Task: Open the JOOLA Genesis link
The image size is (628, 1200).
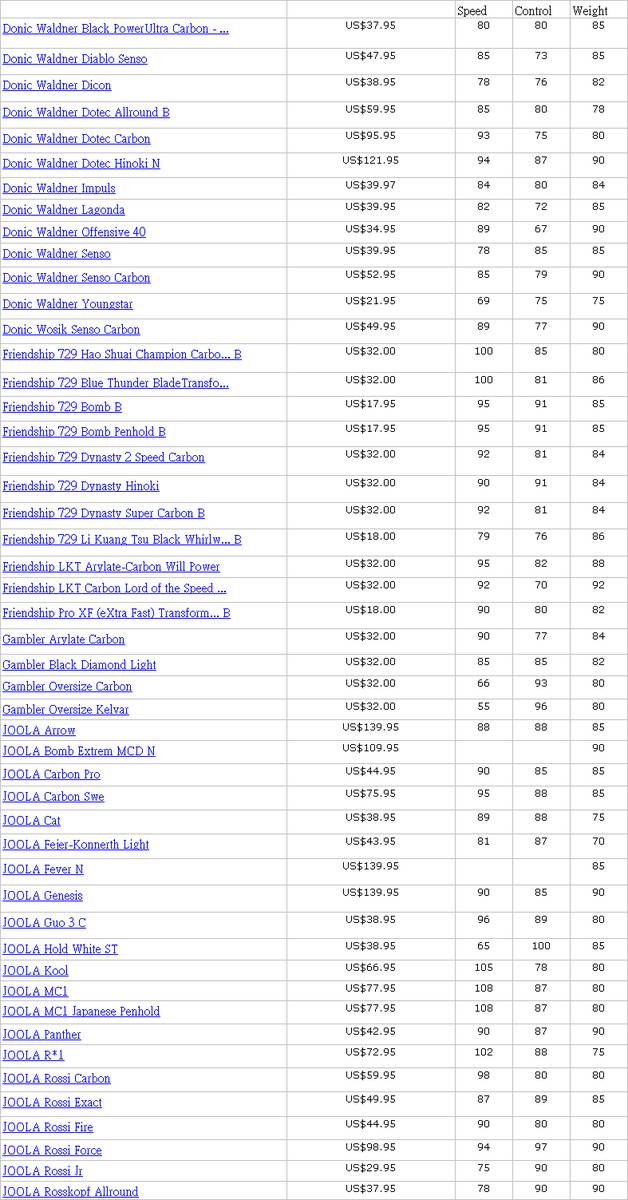Action: tap(43, 896)
